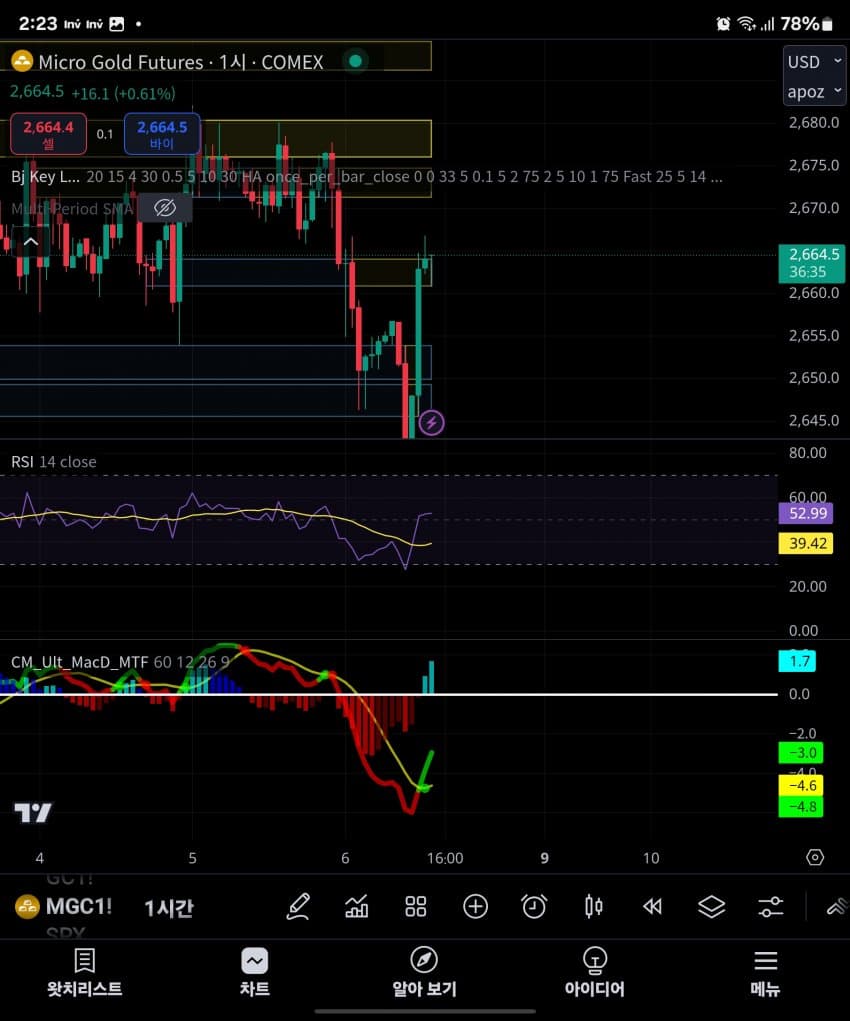
Task: Tap the red 2,664.4 sell button
Action: click(48, 134)
